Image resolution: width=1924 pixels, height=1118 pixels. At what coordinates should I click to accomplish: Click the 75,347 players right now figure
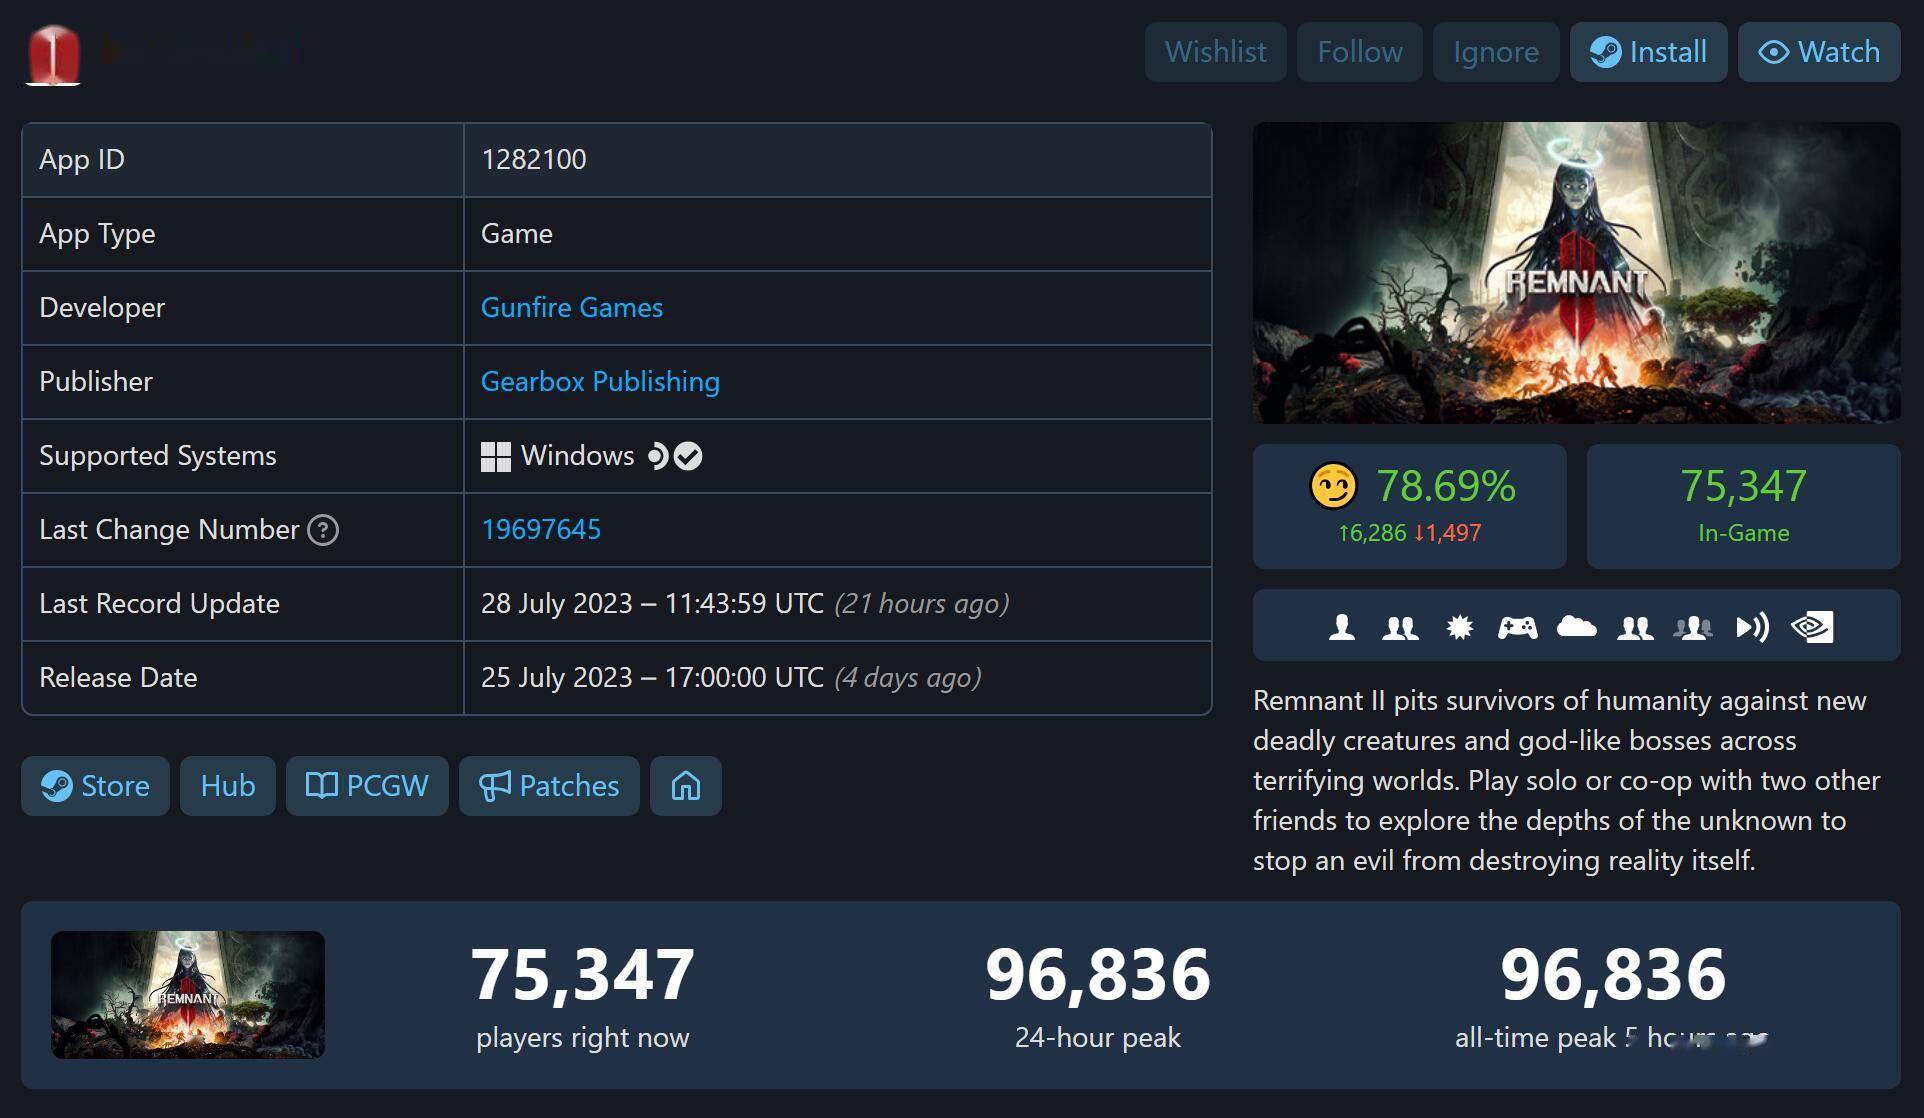coord(582,974)
